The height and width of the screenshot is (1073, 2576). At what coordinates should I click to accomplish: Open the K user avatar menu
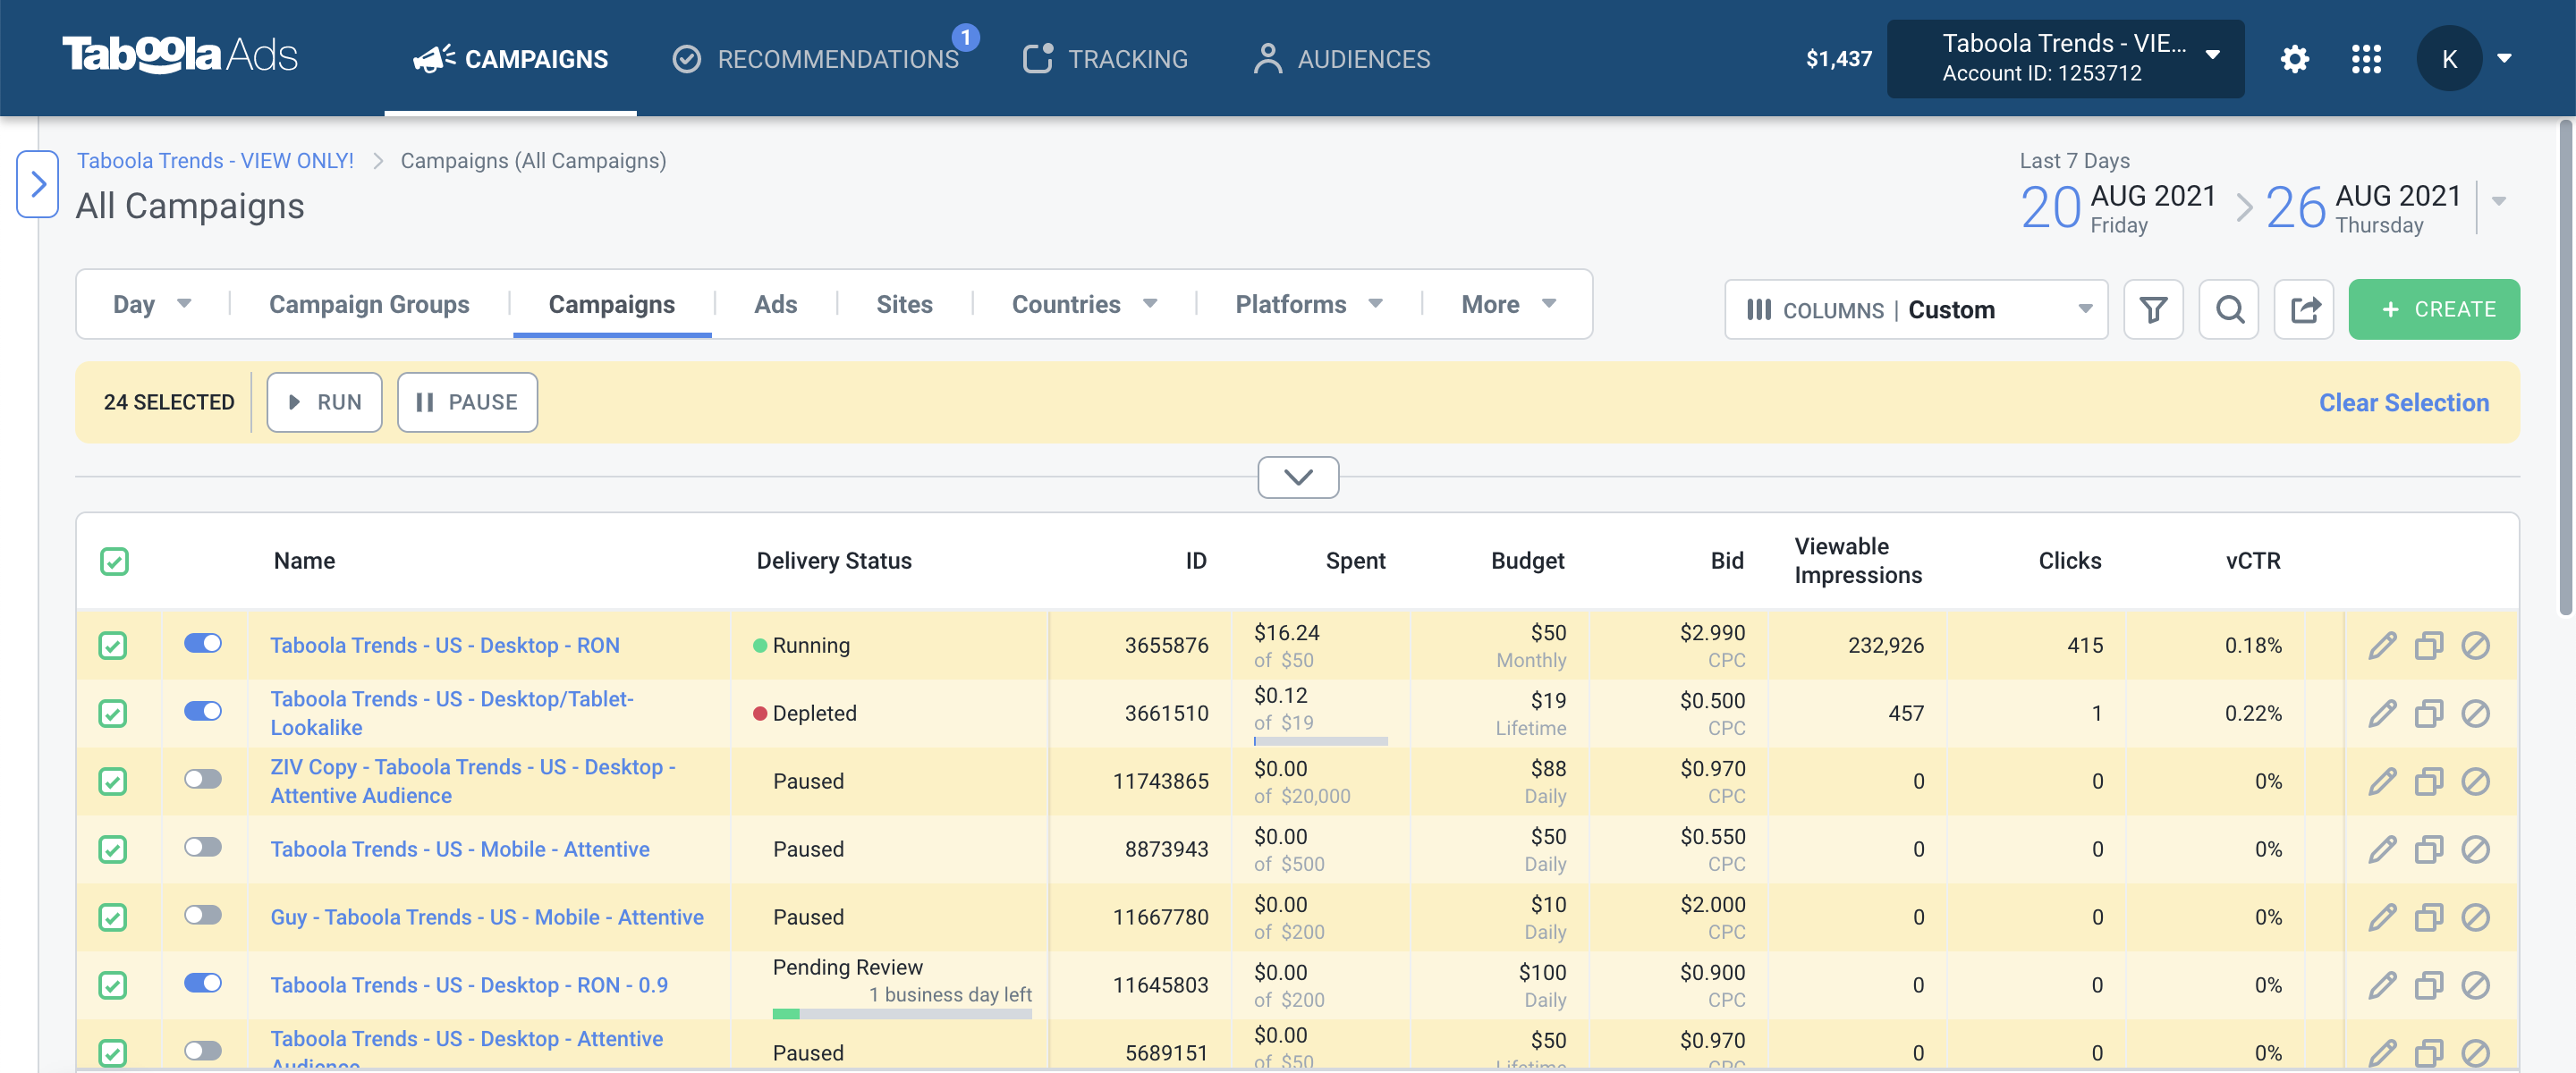pyautogui.click(x=2449, y=59)
